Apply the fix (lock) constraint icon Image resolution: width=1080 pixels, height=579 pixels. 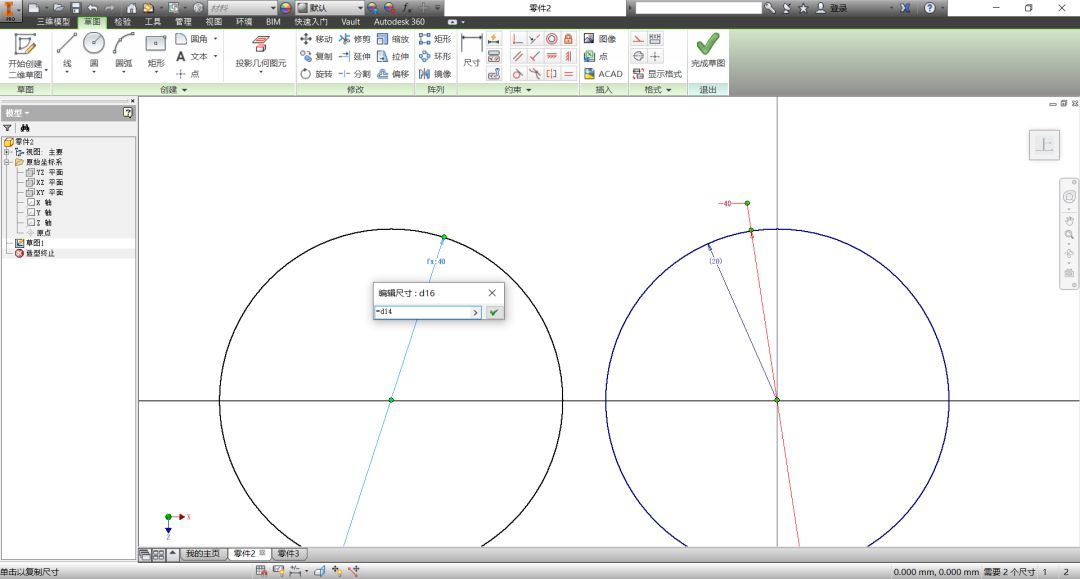coord(568,39)
